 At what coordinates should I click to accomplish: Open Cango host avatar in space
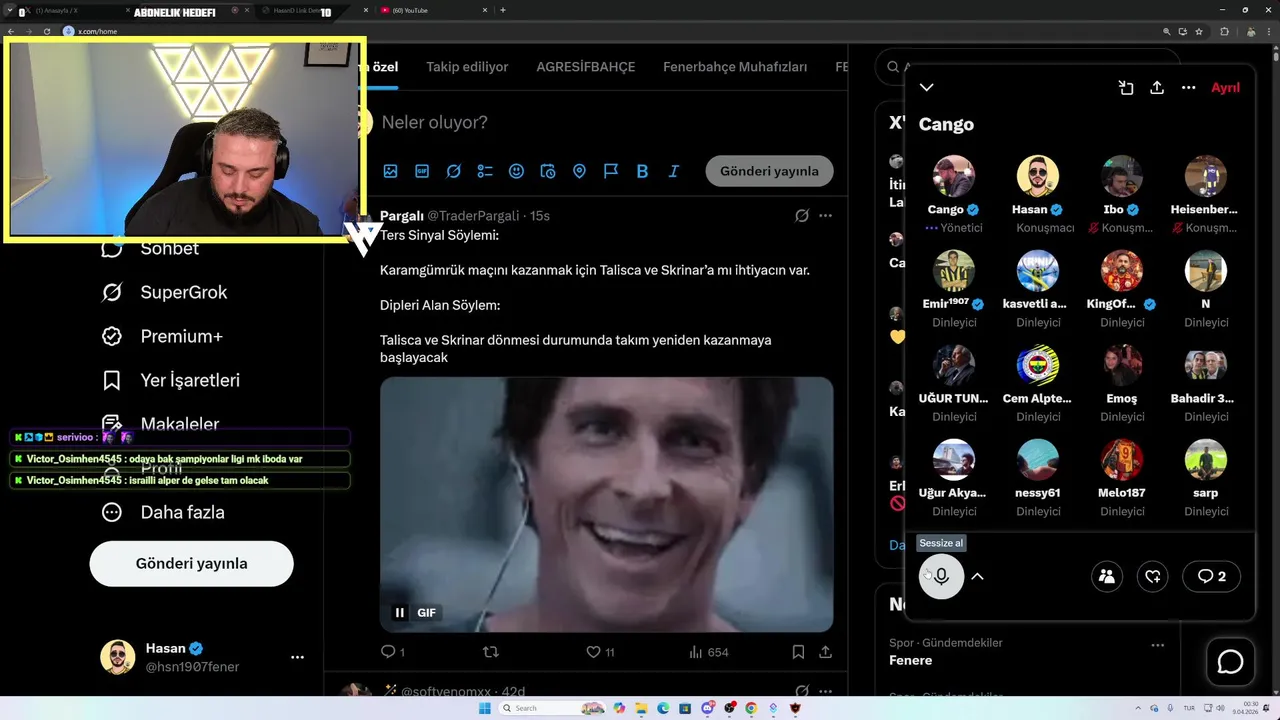(954, 176)
